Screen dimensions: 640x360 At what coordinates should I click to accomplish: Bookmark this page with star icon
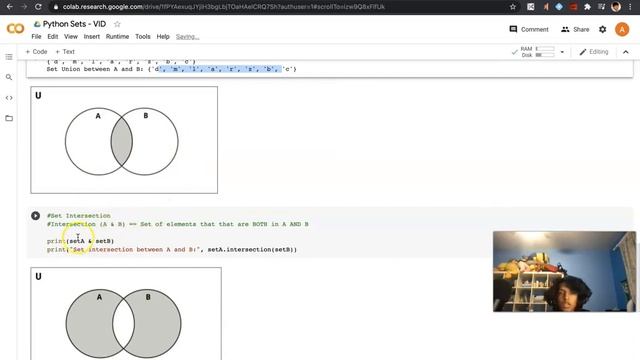click(x=513, y=7)
